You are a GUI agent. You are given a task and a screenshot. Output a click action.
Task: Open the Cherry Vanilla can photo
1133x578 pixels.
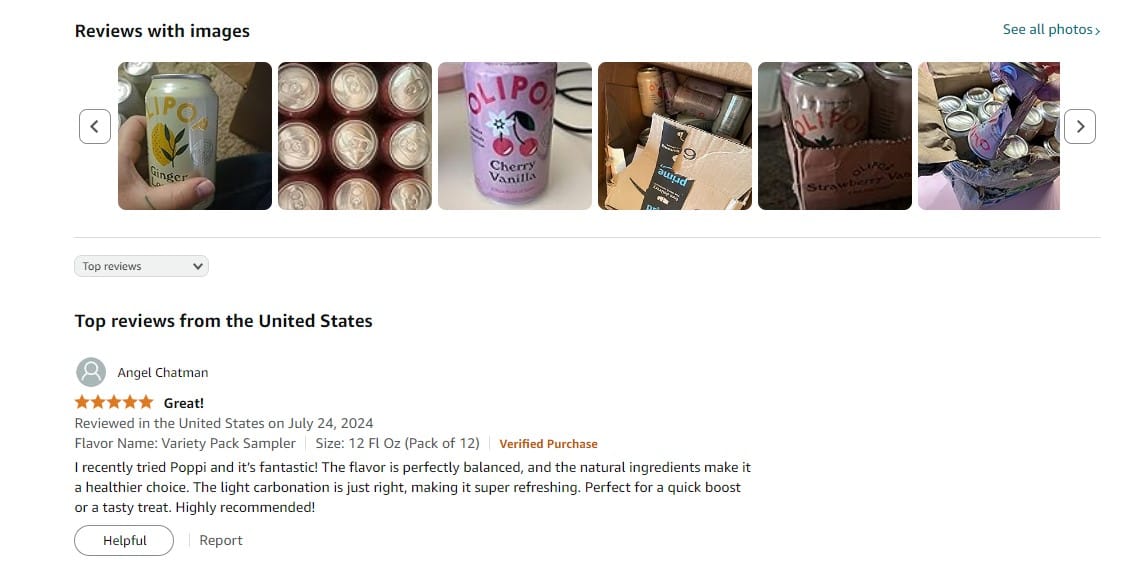[x=514, y=136]
